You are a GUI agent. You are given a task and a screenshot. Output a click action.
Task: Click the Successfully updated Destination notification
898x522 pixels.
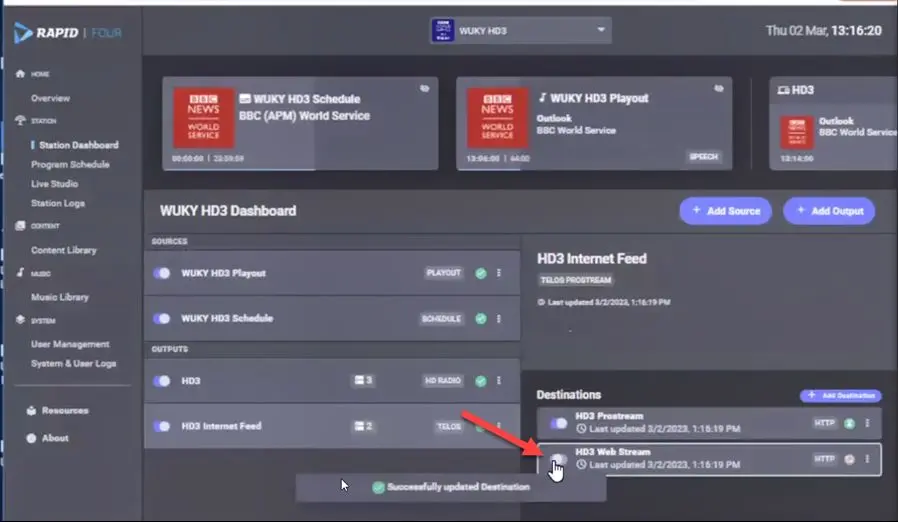pyautogui.click(x=451, y=487)
